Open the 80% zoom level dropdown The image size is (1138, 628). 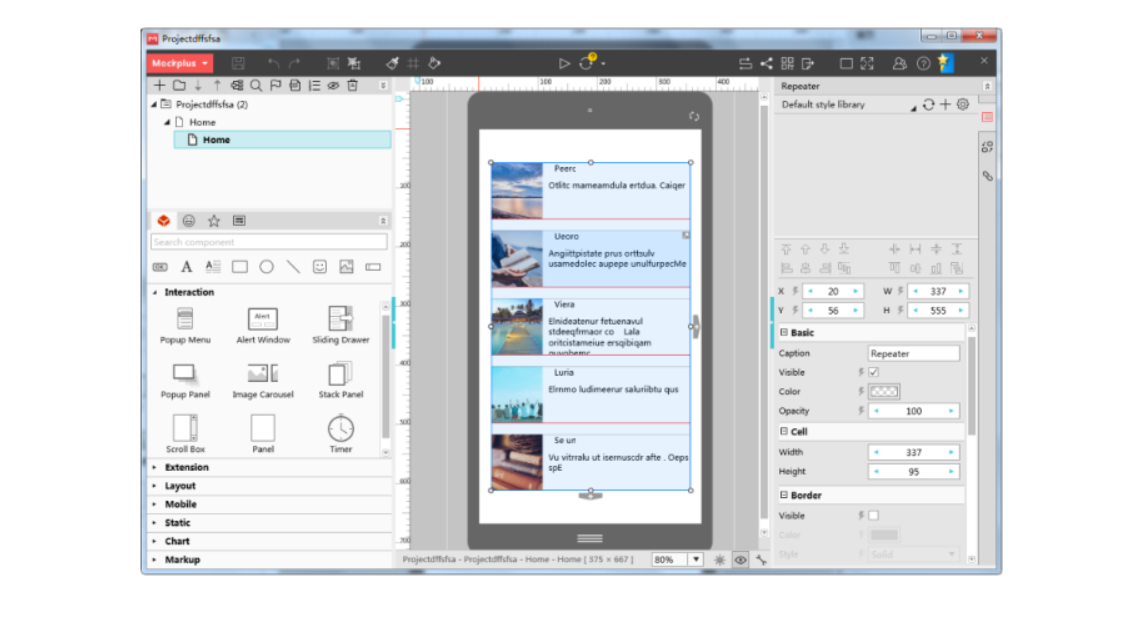(696, 560)
